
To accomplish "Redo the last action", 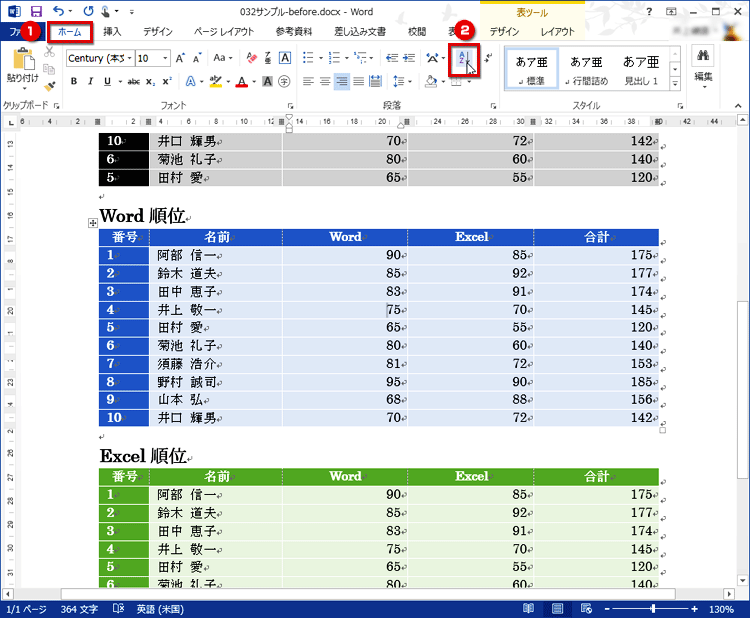I will [88, 11].
